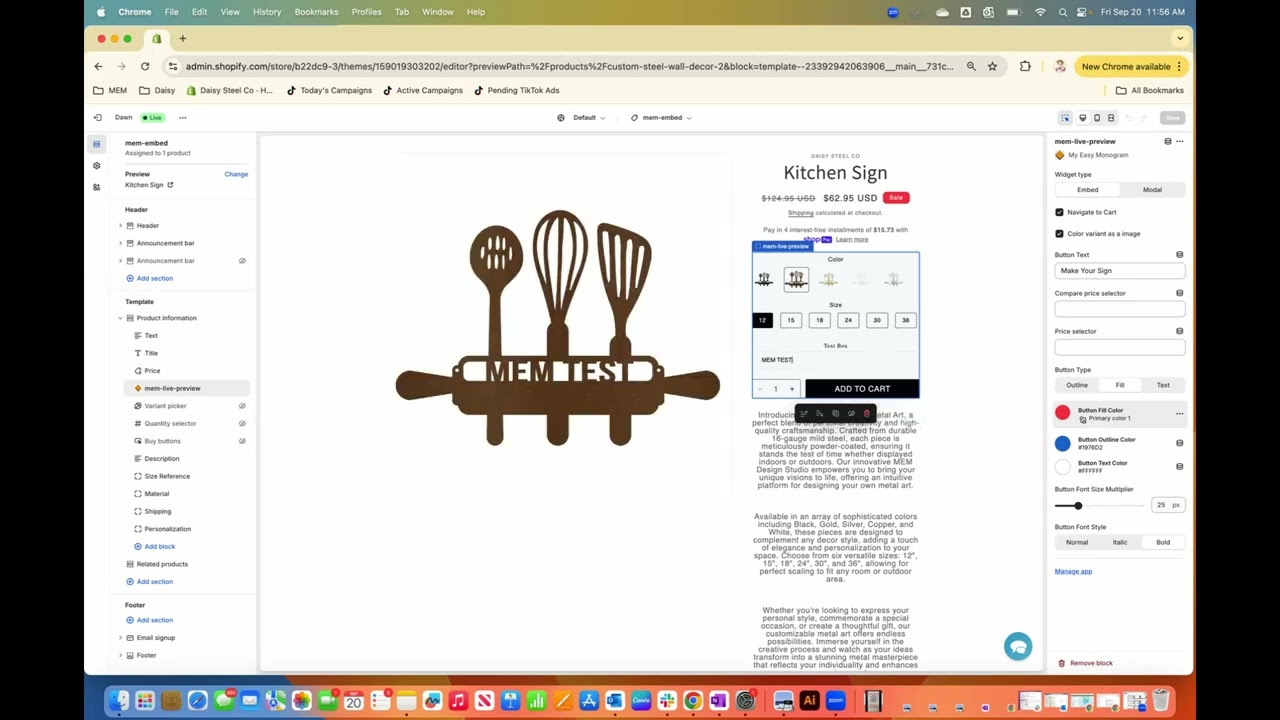Click Change preview product link

click(236, 174)
